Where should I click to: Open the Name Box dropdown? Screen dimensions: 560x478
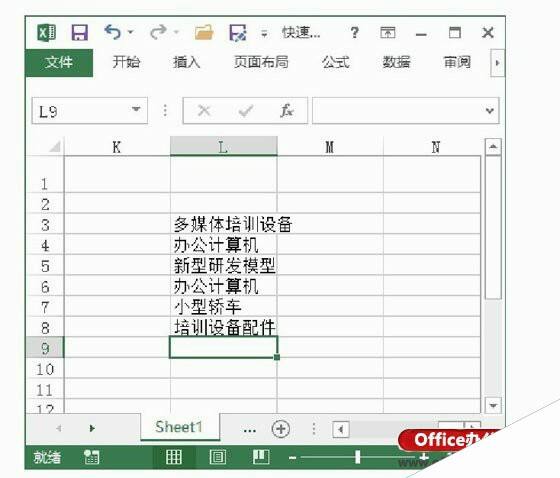pos(136,109)
